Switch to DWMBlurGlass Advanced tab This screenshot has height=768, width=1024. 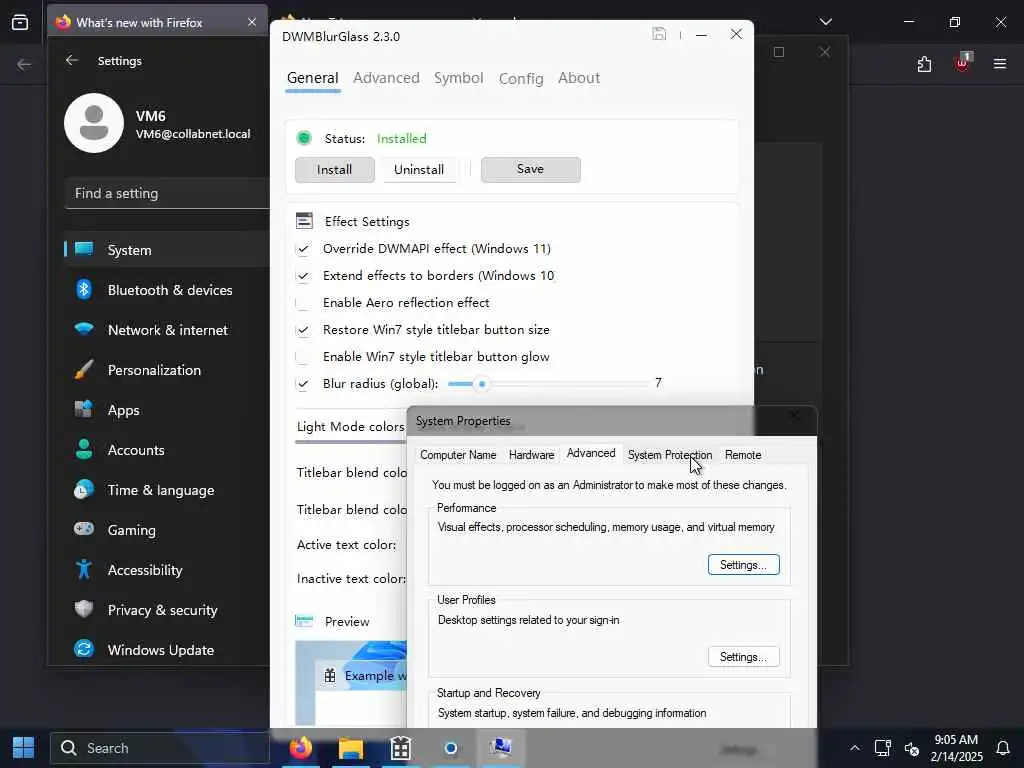click(x=387, y=78)
